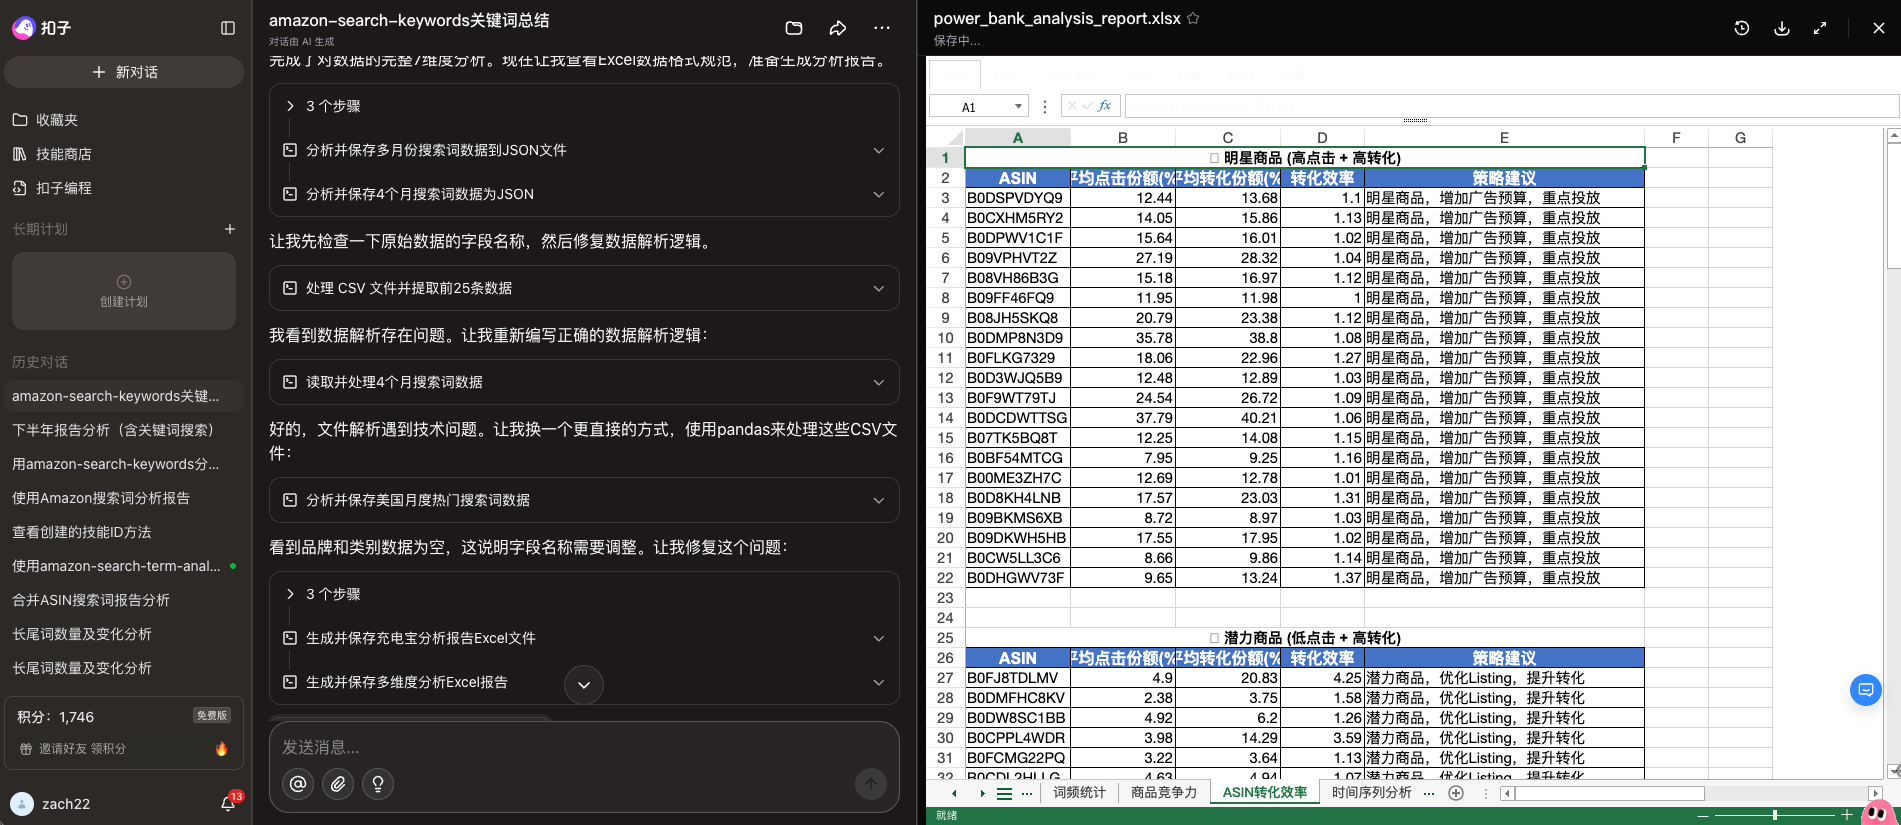
Task: Add a new sheet with plus icon
Action: (x=1456, y=793)
